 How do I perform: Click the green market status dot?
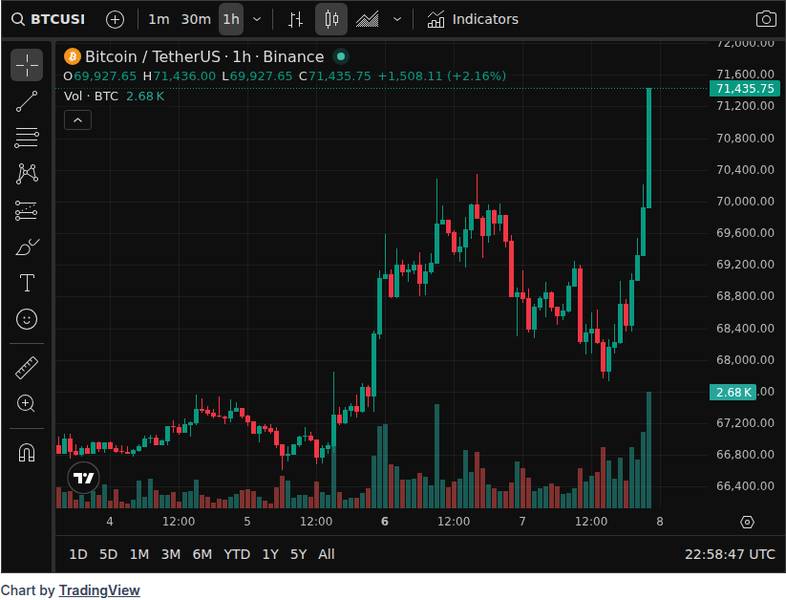tap(341, 57)
